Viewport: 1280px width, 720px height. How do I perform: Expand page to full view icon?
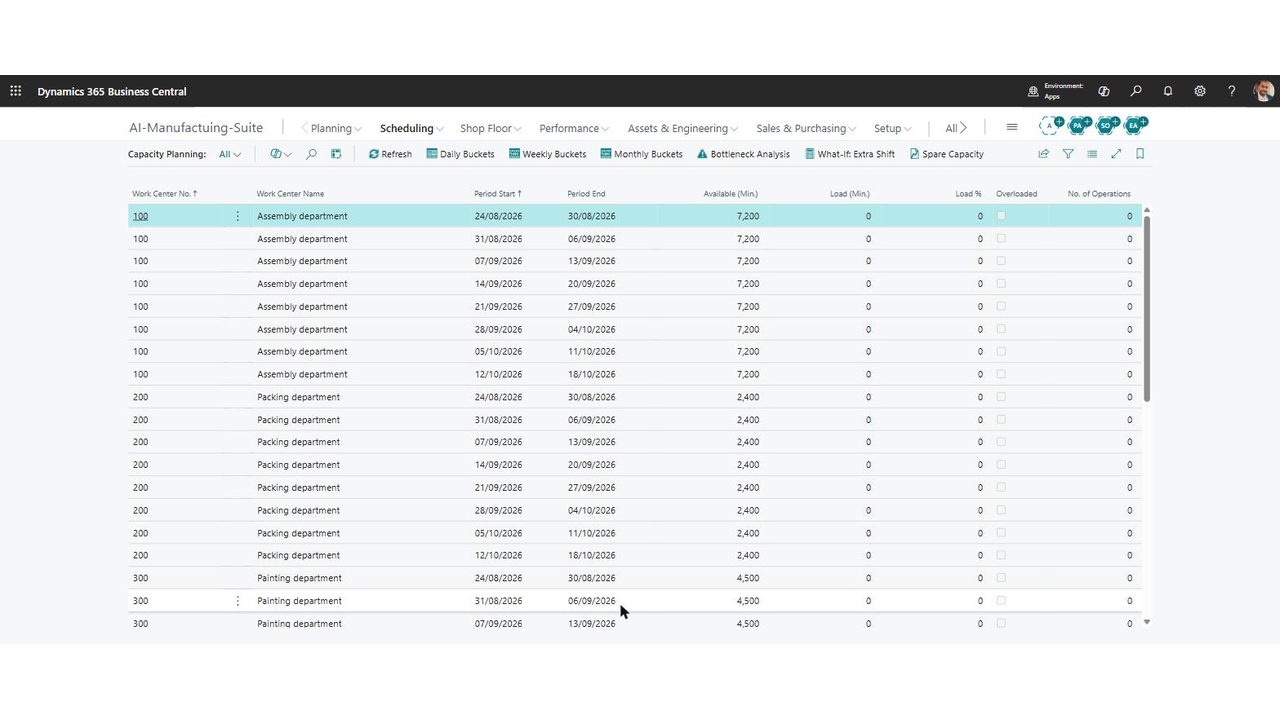(1116, 154)
